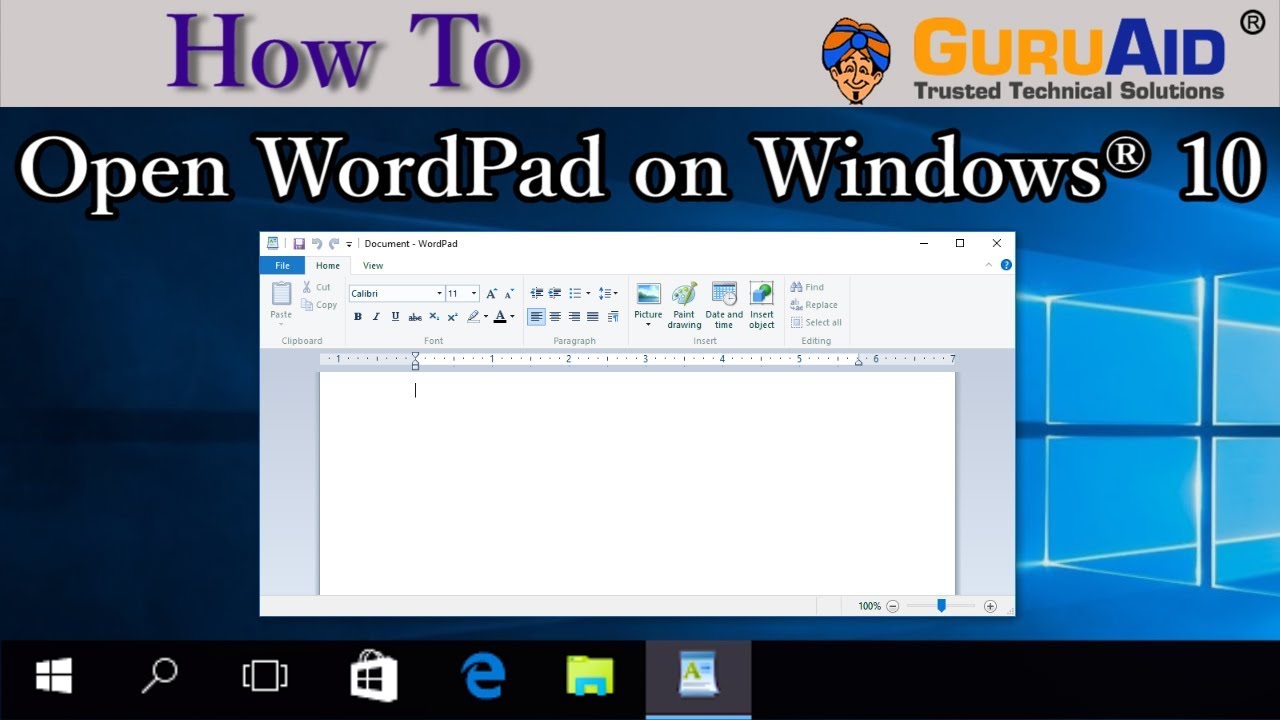1280x720 pixels.
Task: Select Align text right
Action: [574, 317]
